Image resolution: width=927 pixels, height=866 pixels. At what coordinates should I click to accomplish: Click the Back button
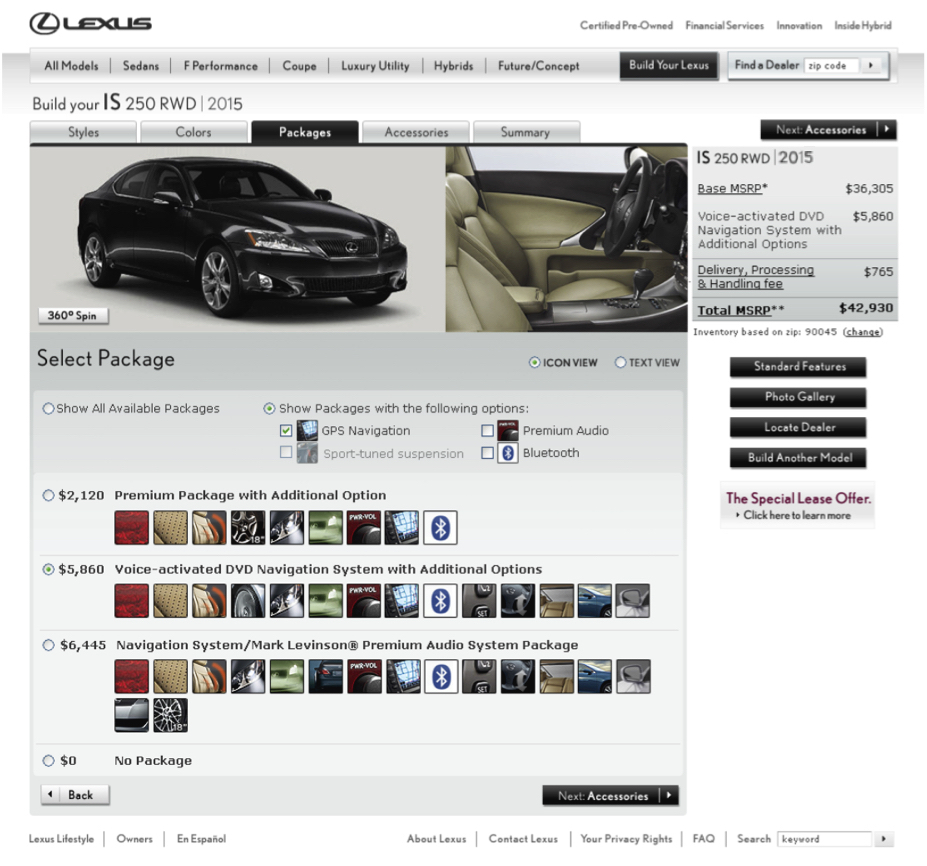(x=75, y=795)
